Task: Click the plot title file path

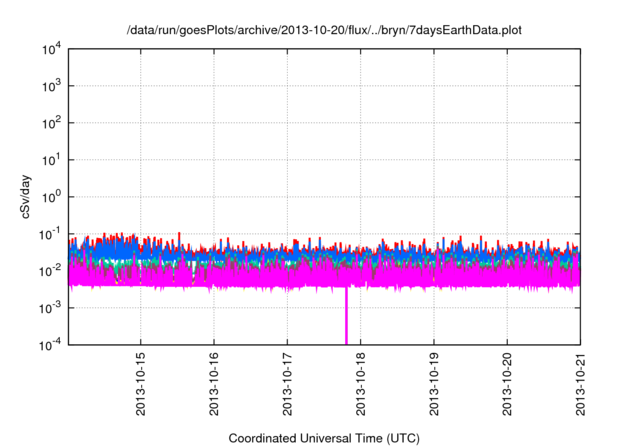Action: (x=324, y=30)
